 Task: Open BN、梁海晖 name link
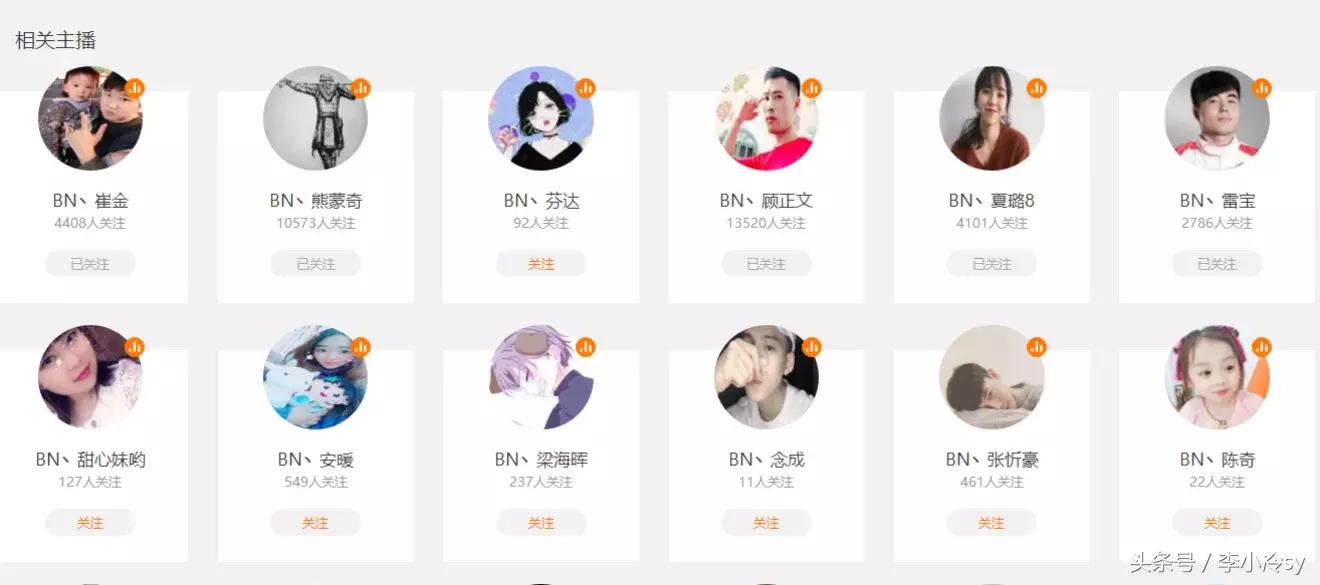(541, 460)
